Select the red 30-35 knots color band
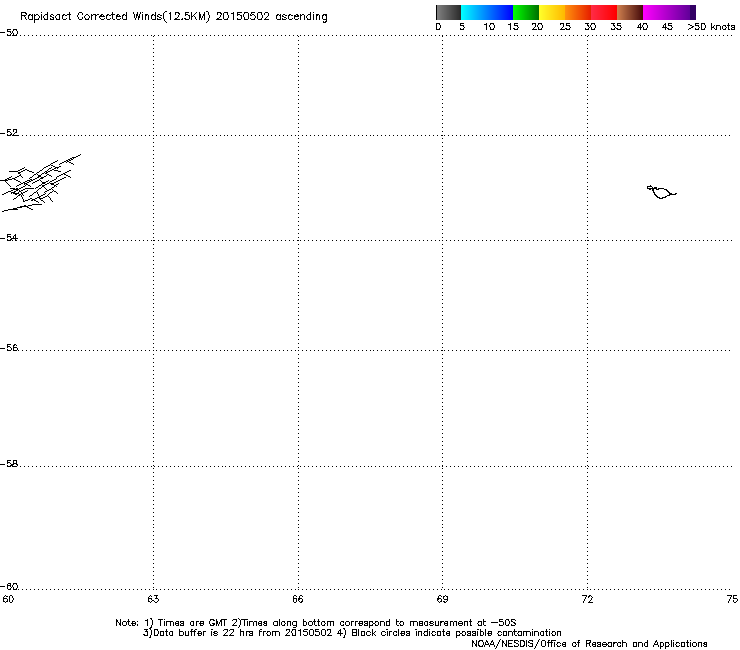The width and height of the screenshot is (740, 650). click(x=604, y=12)
